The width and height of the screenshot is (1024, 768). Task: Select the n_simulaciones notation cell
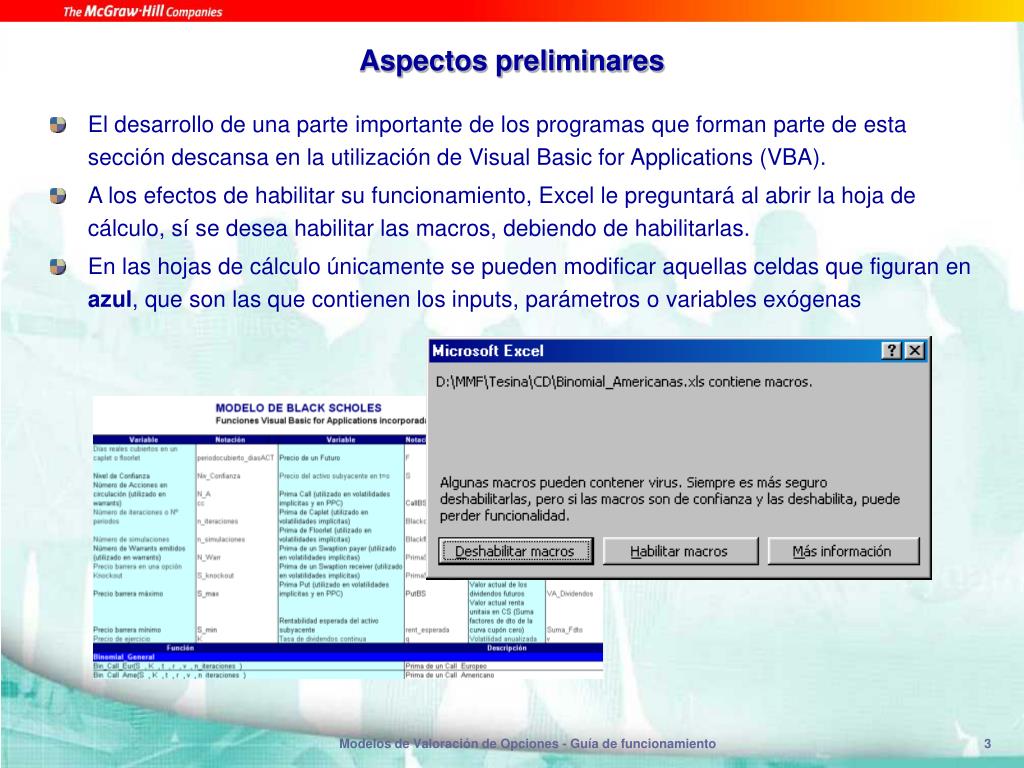click(x=221, y=539)
